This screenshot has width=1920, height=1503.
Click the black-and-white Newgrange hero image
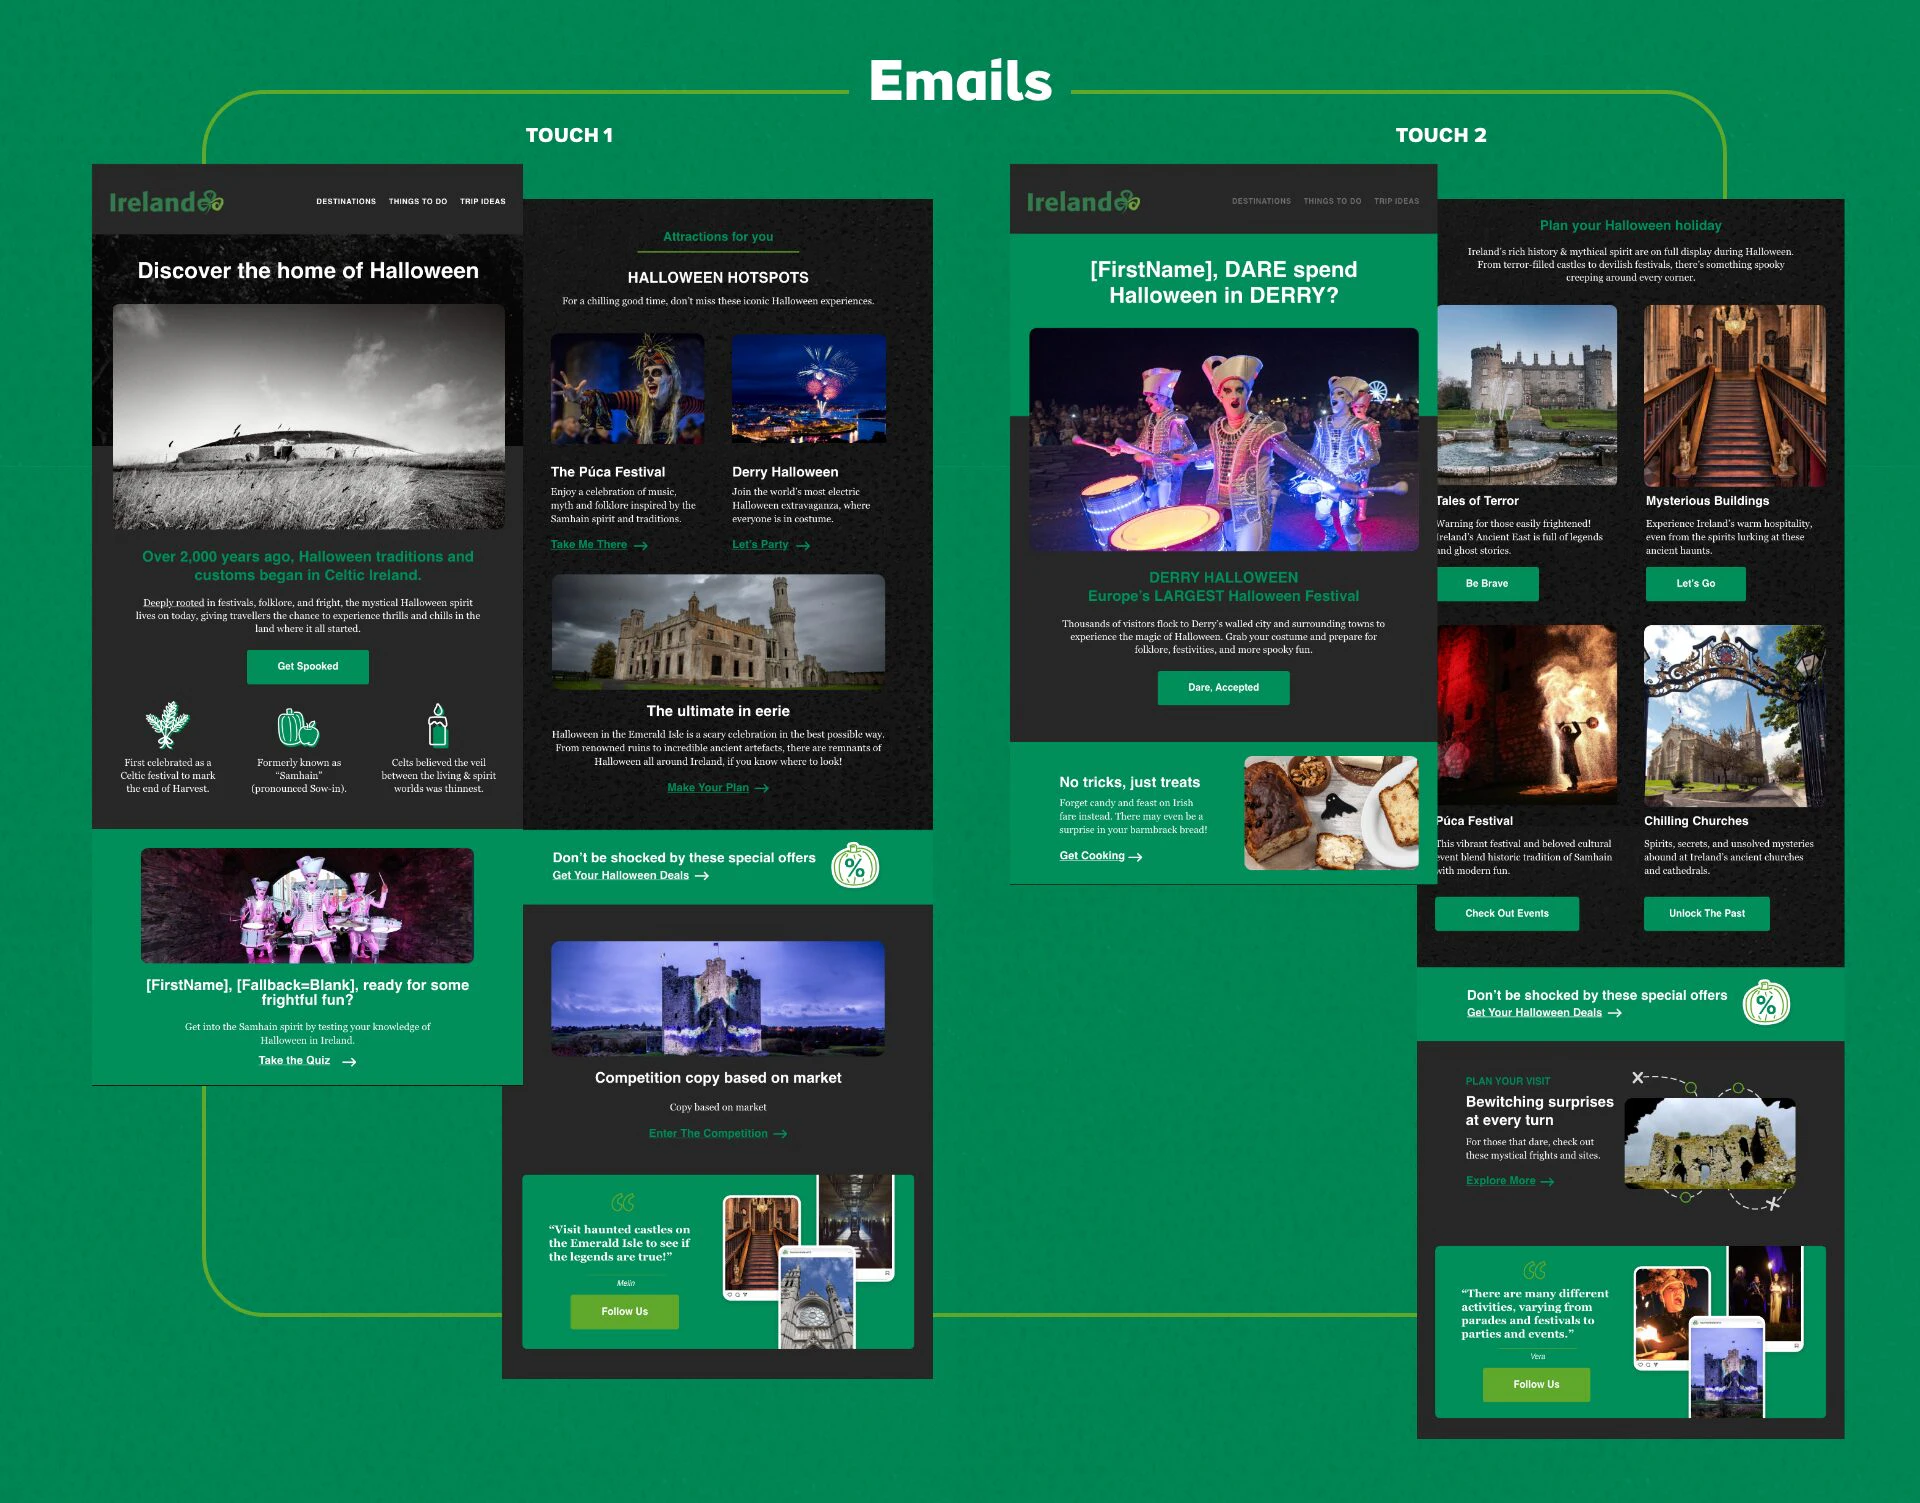[309, 417]
